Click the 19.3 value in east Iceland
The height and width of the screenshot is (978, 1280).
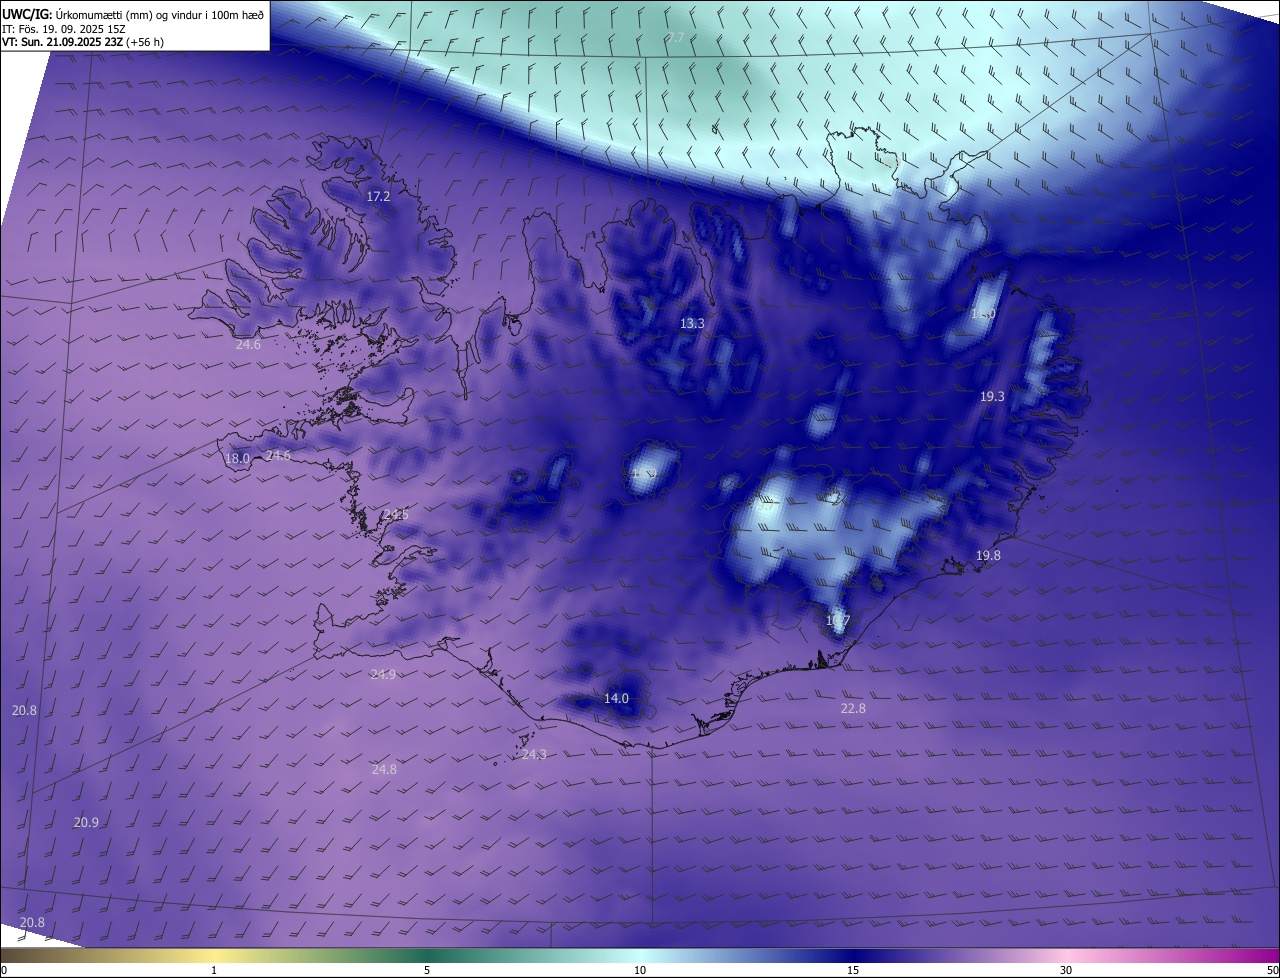(992, 397)
